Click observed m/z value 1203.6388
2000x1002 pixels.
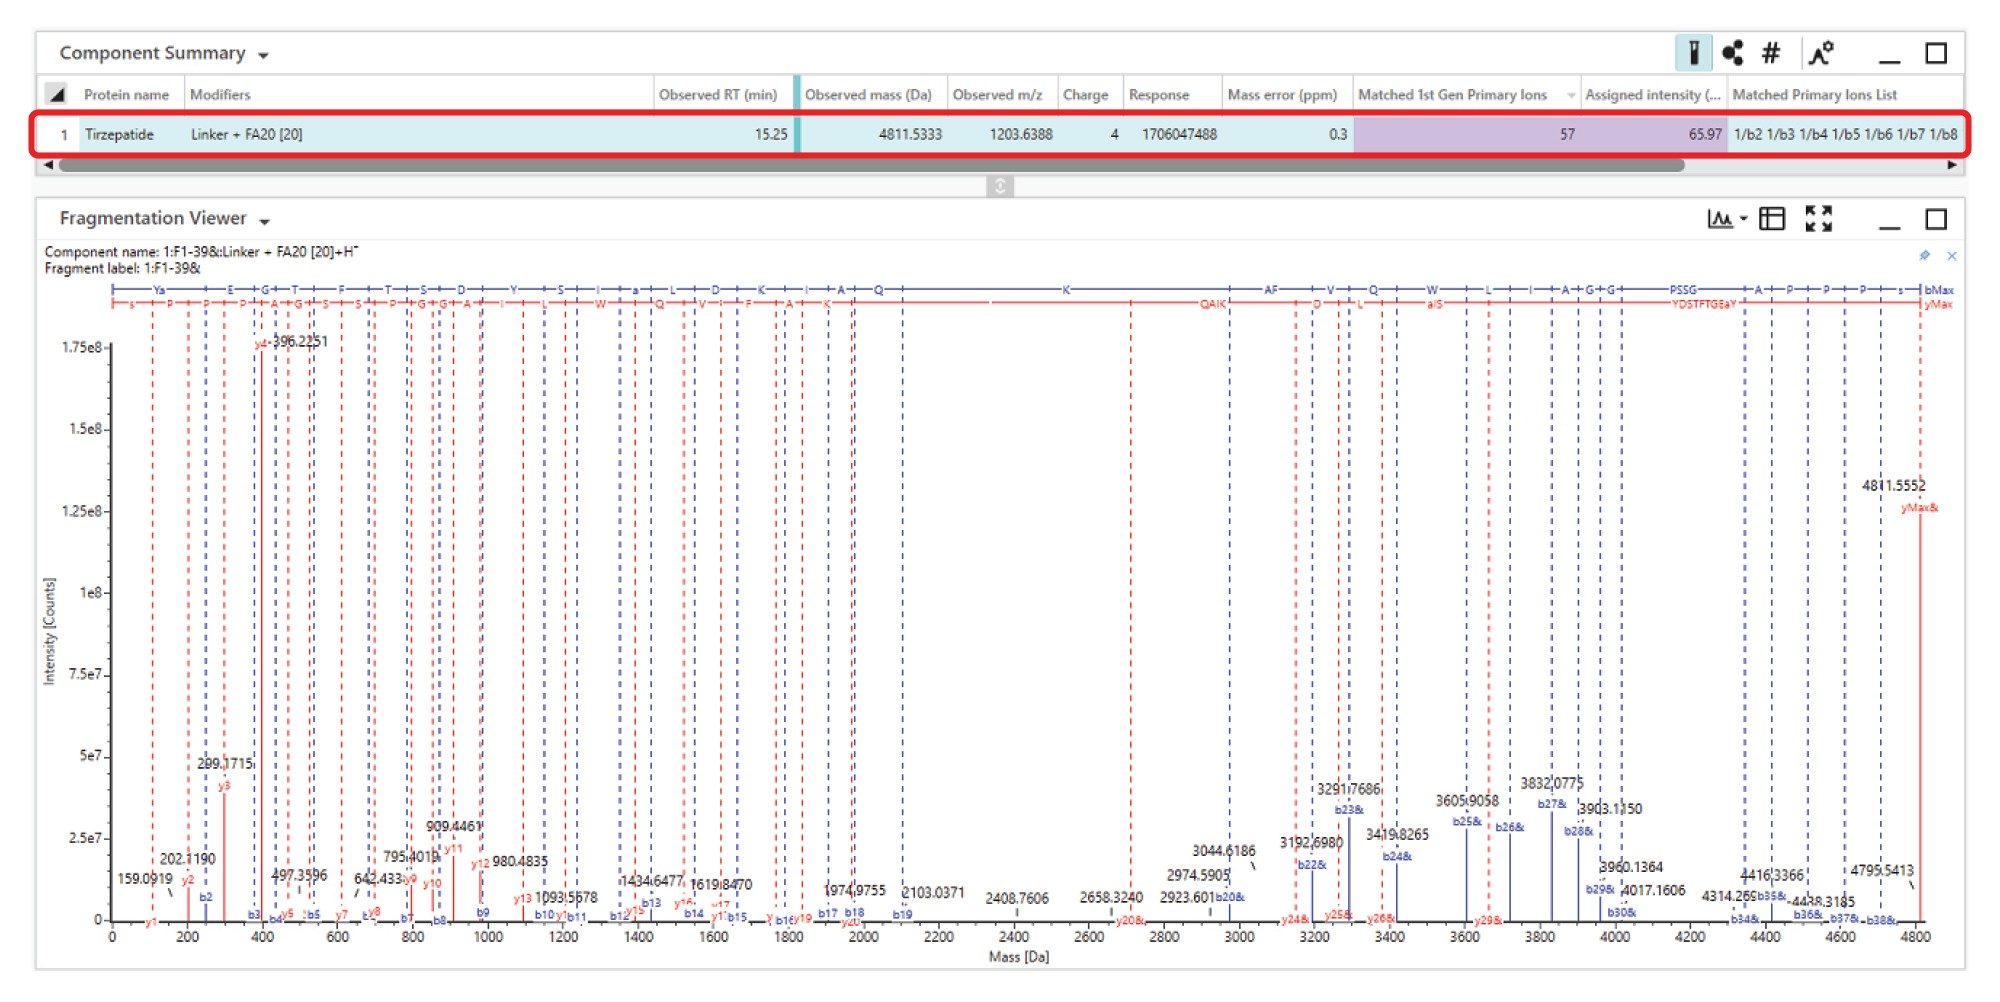pos(1021,134)
